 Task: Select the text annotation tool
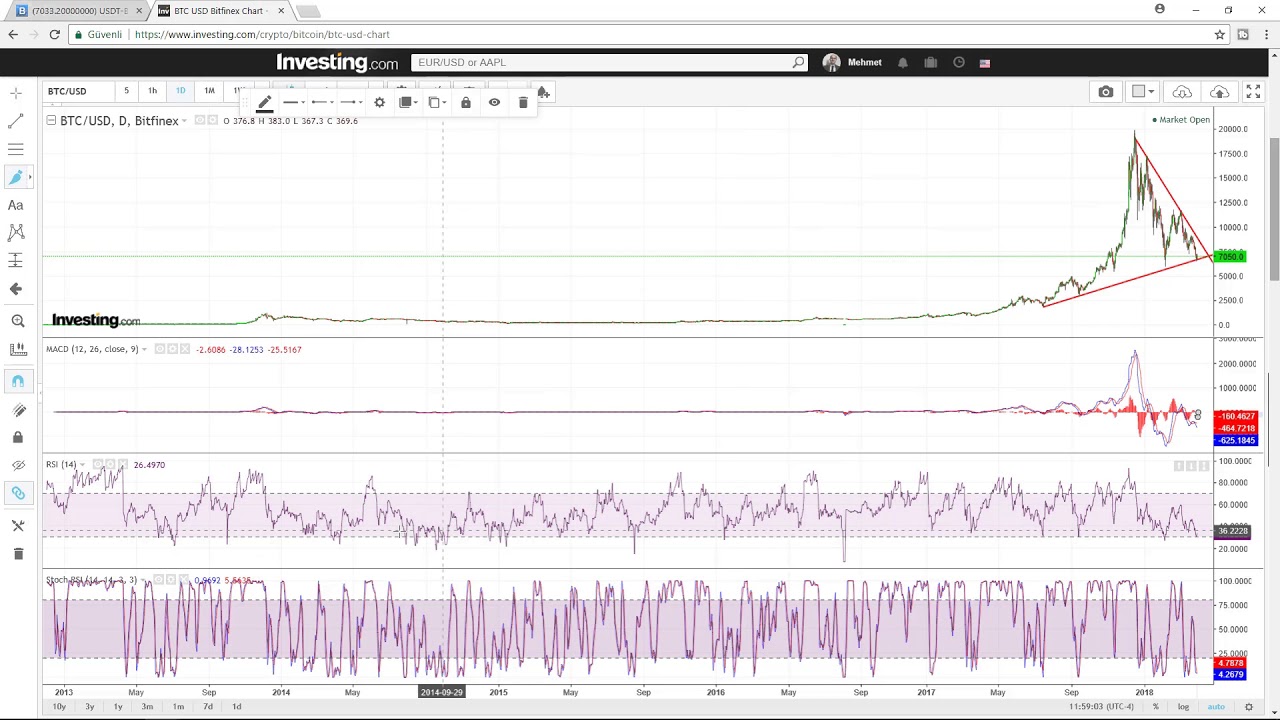(x=16, y=205)
